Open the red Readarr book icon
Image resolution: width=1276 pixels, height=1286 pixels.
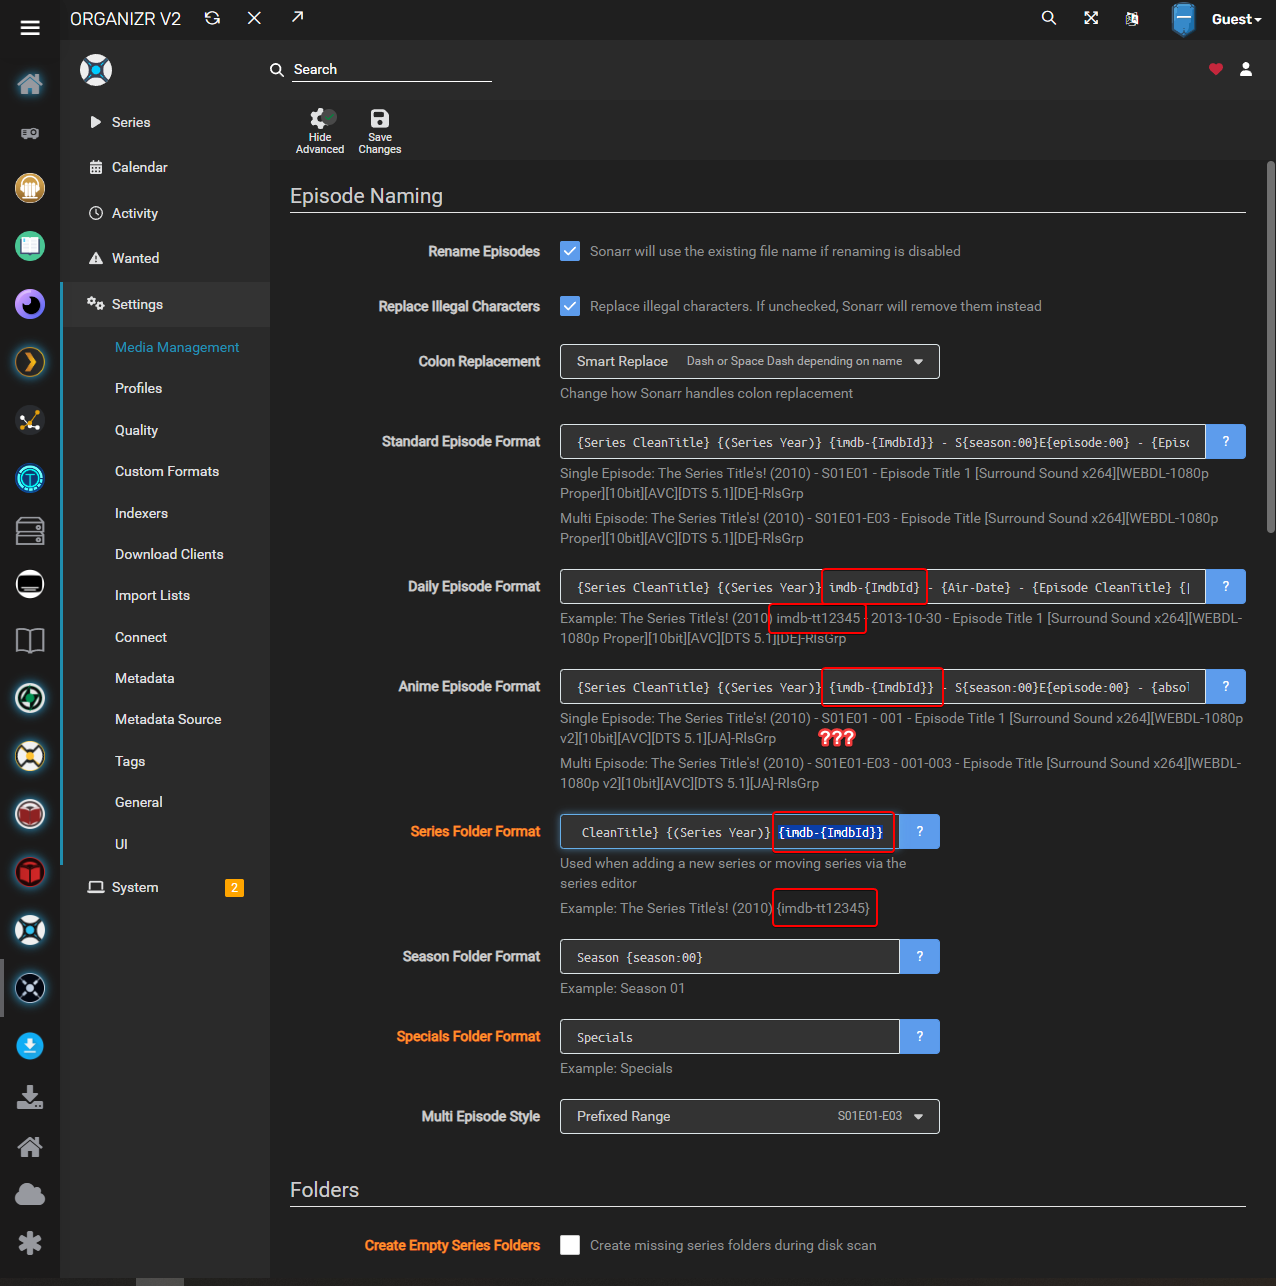pos(30,814)
